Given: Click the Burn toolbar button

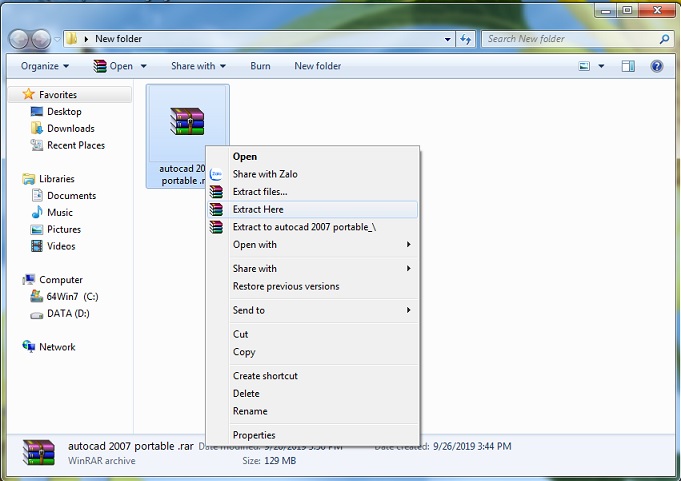Looking at the screenshot, I should click(260, 66).
